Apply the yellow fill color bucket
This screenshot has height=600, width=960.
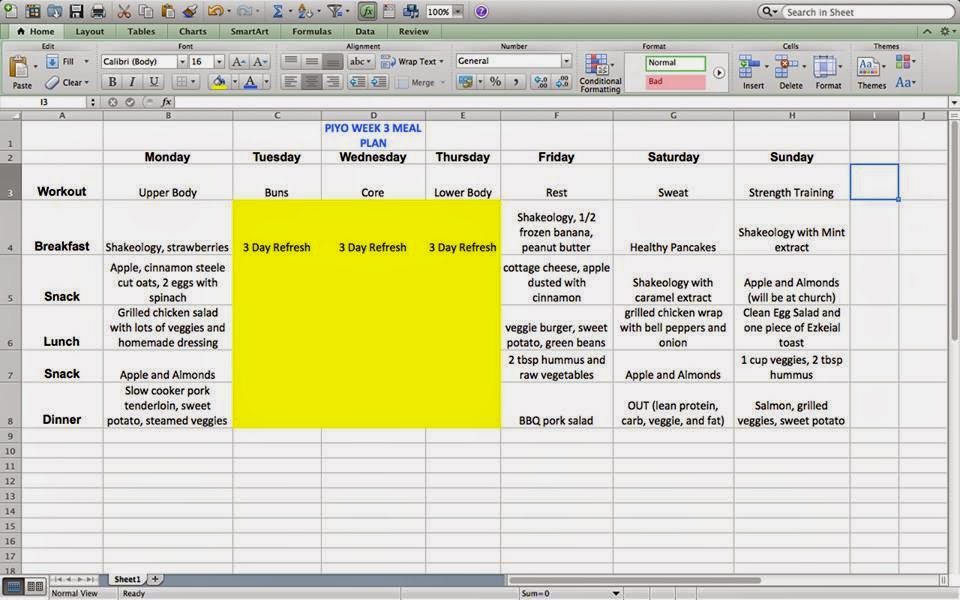(x=219, y=81)
